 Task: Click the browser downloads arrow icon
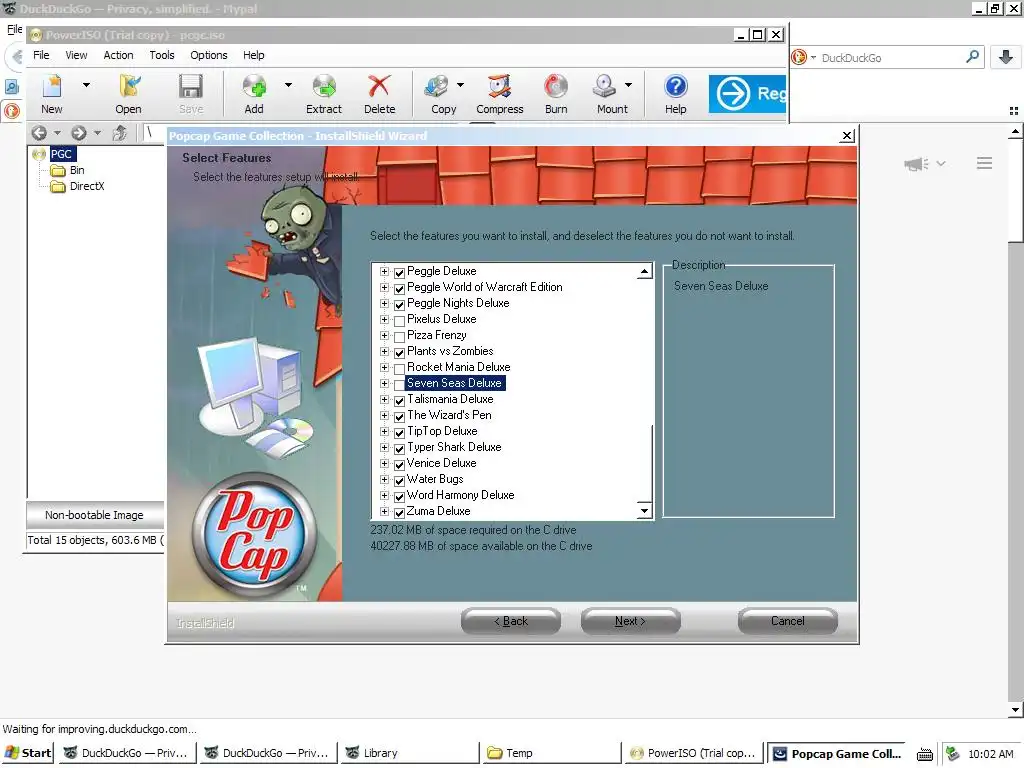1006,57
